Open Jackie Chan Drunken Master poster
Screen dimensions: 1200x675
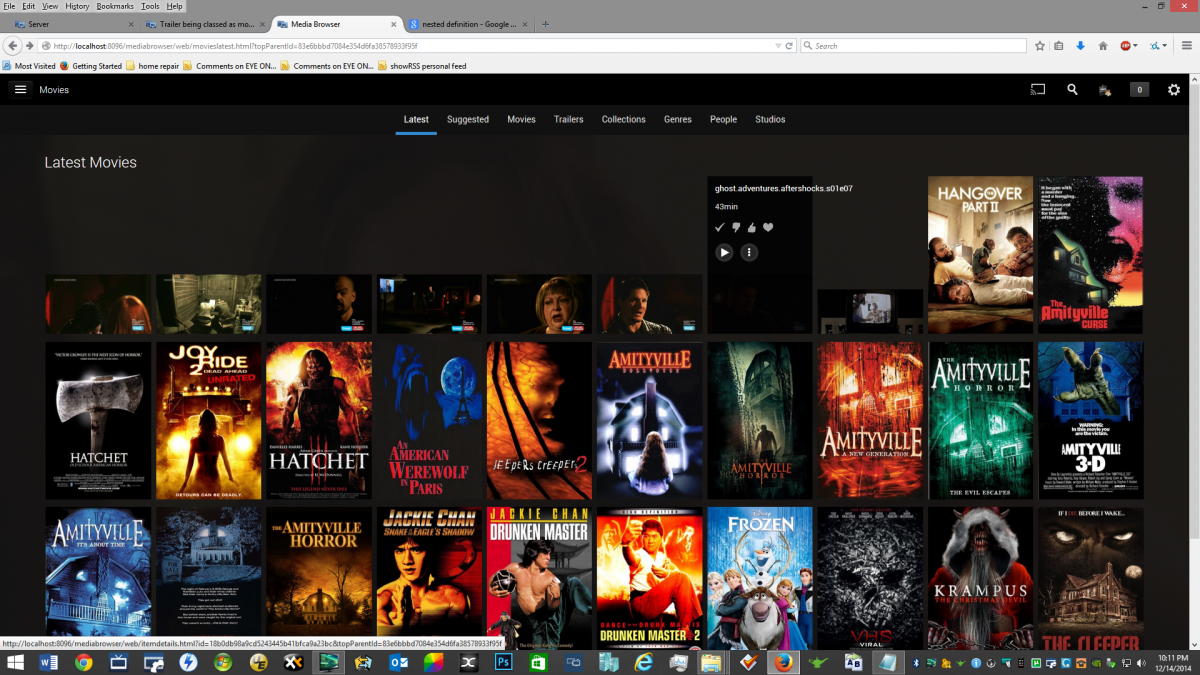pos(539,578)
